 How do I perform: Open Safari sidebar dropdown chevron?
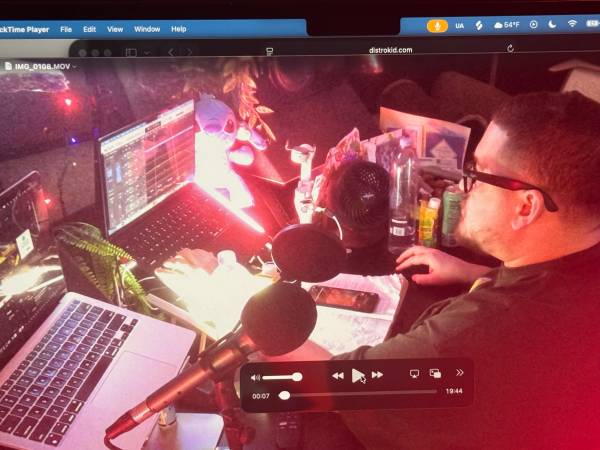point(147,53)
